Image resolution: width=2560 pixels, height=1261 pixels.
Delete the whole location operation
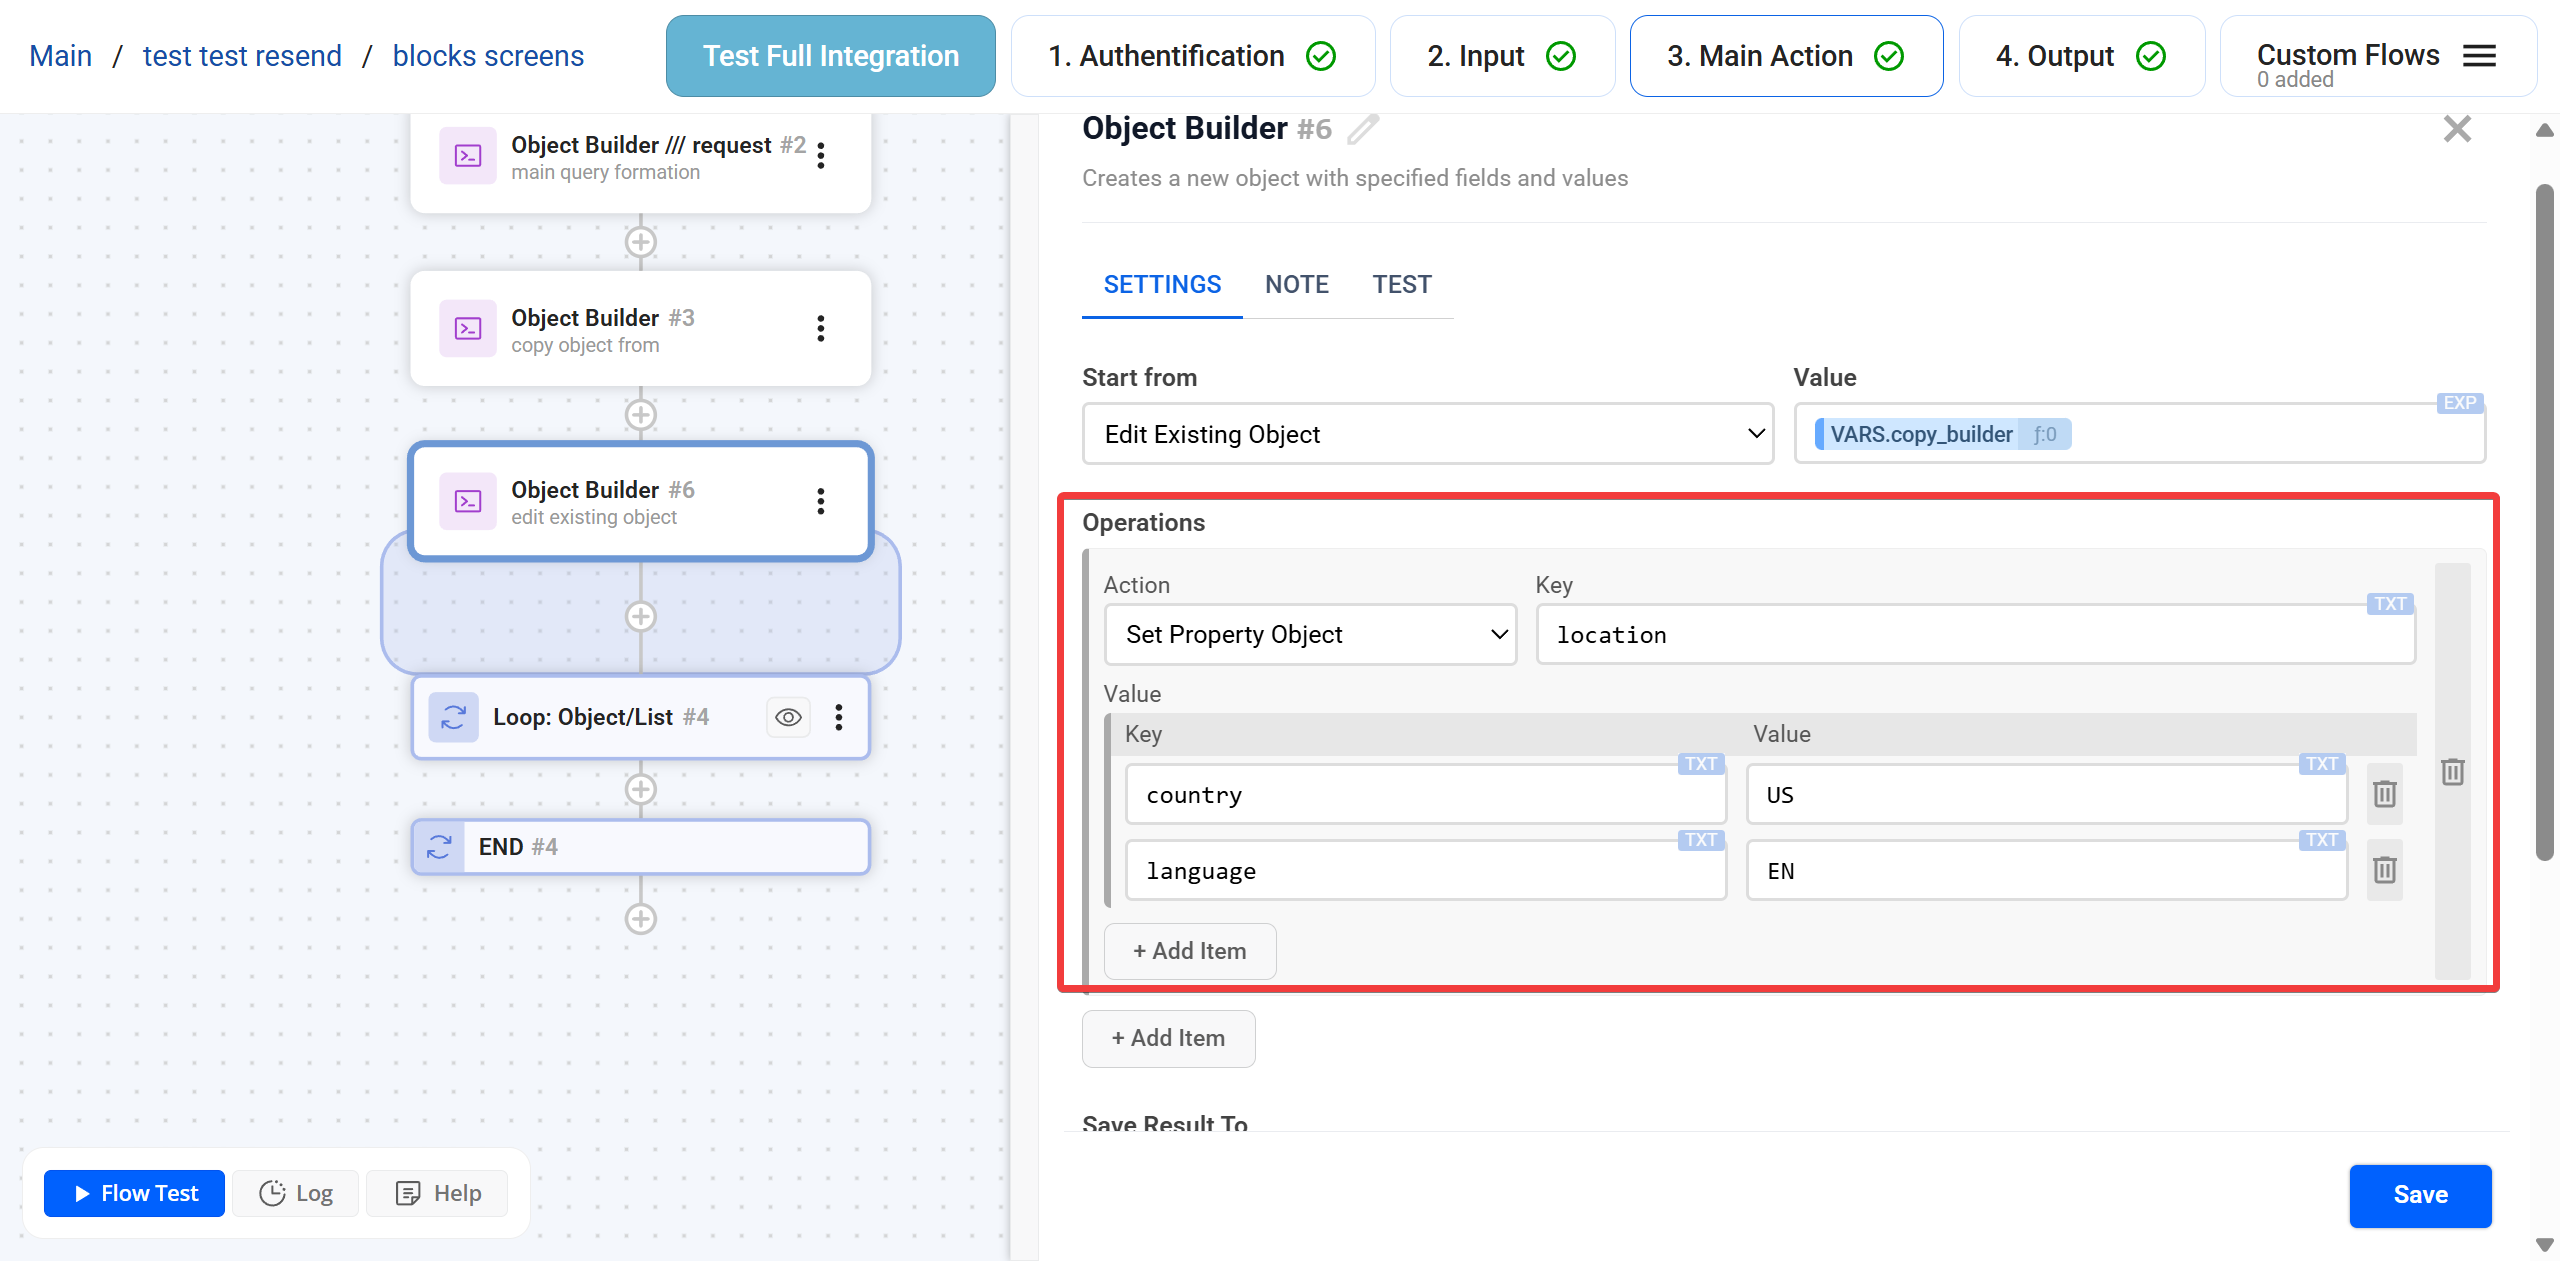click(2452, 772)
